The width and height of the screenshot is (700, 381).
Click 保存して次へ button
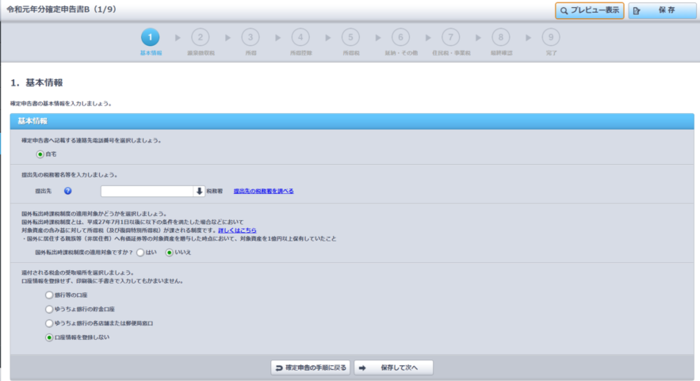pos(393,368)
